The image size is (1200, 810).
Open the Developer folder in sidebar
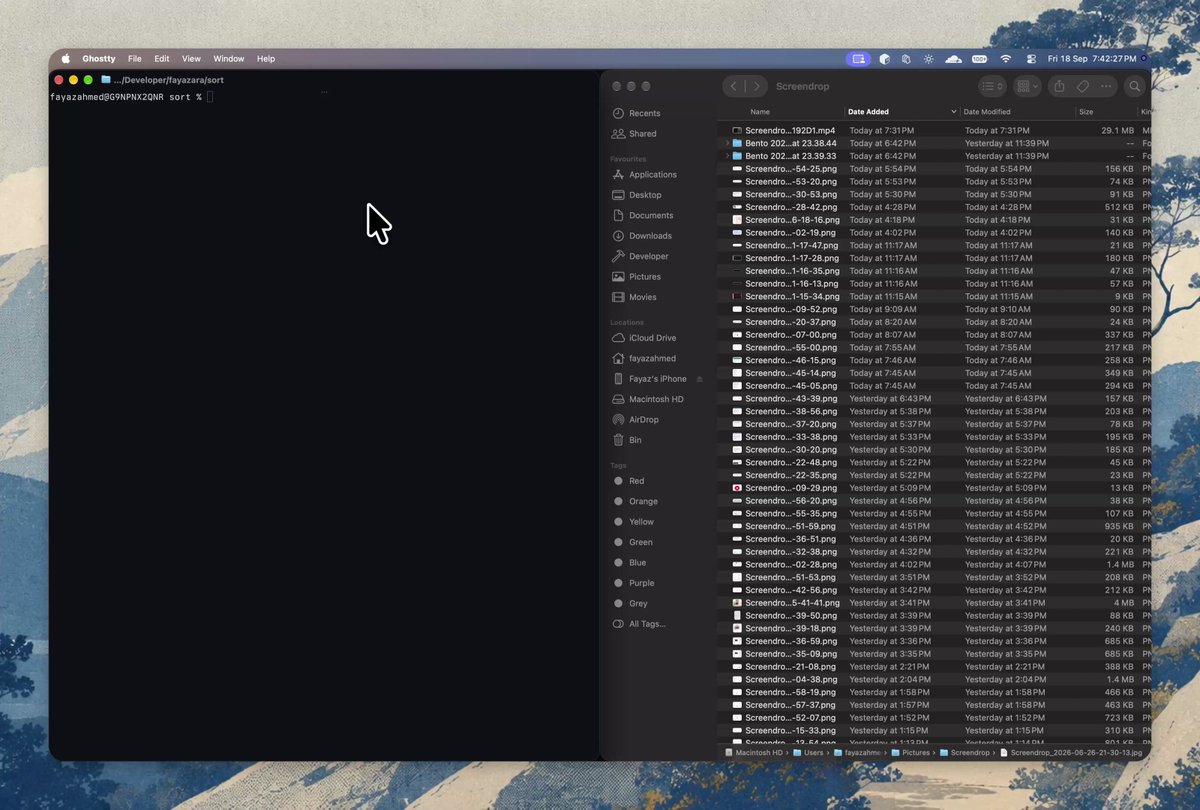640,256
